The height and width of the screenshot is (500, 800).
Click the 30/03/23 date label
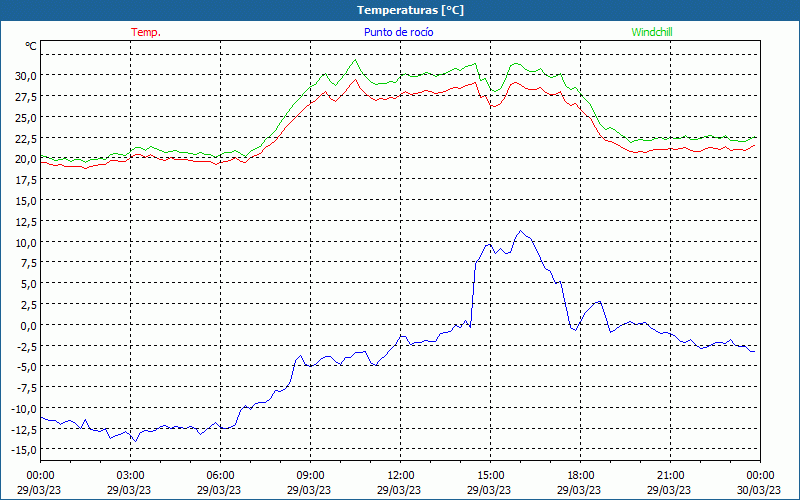tap(759, 490)
